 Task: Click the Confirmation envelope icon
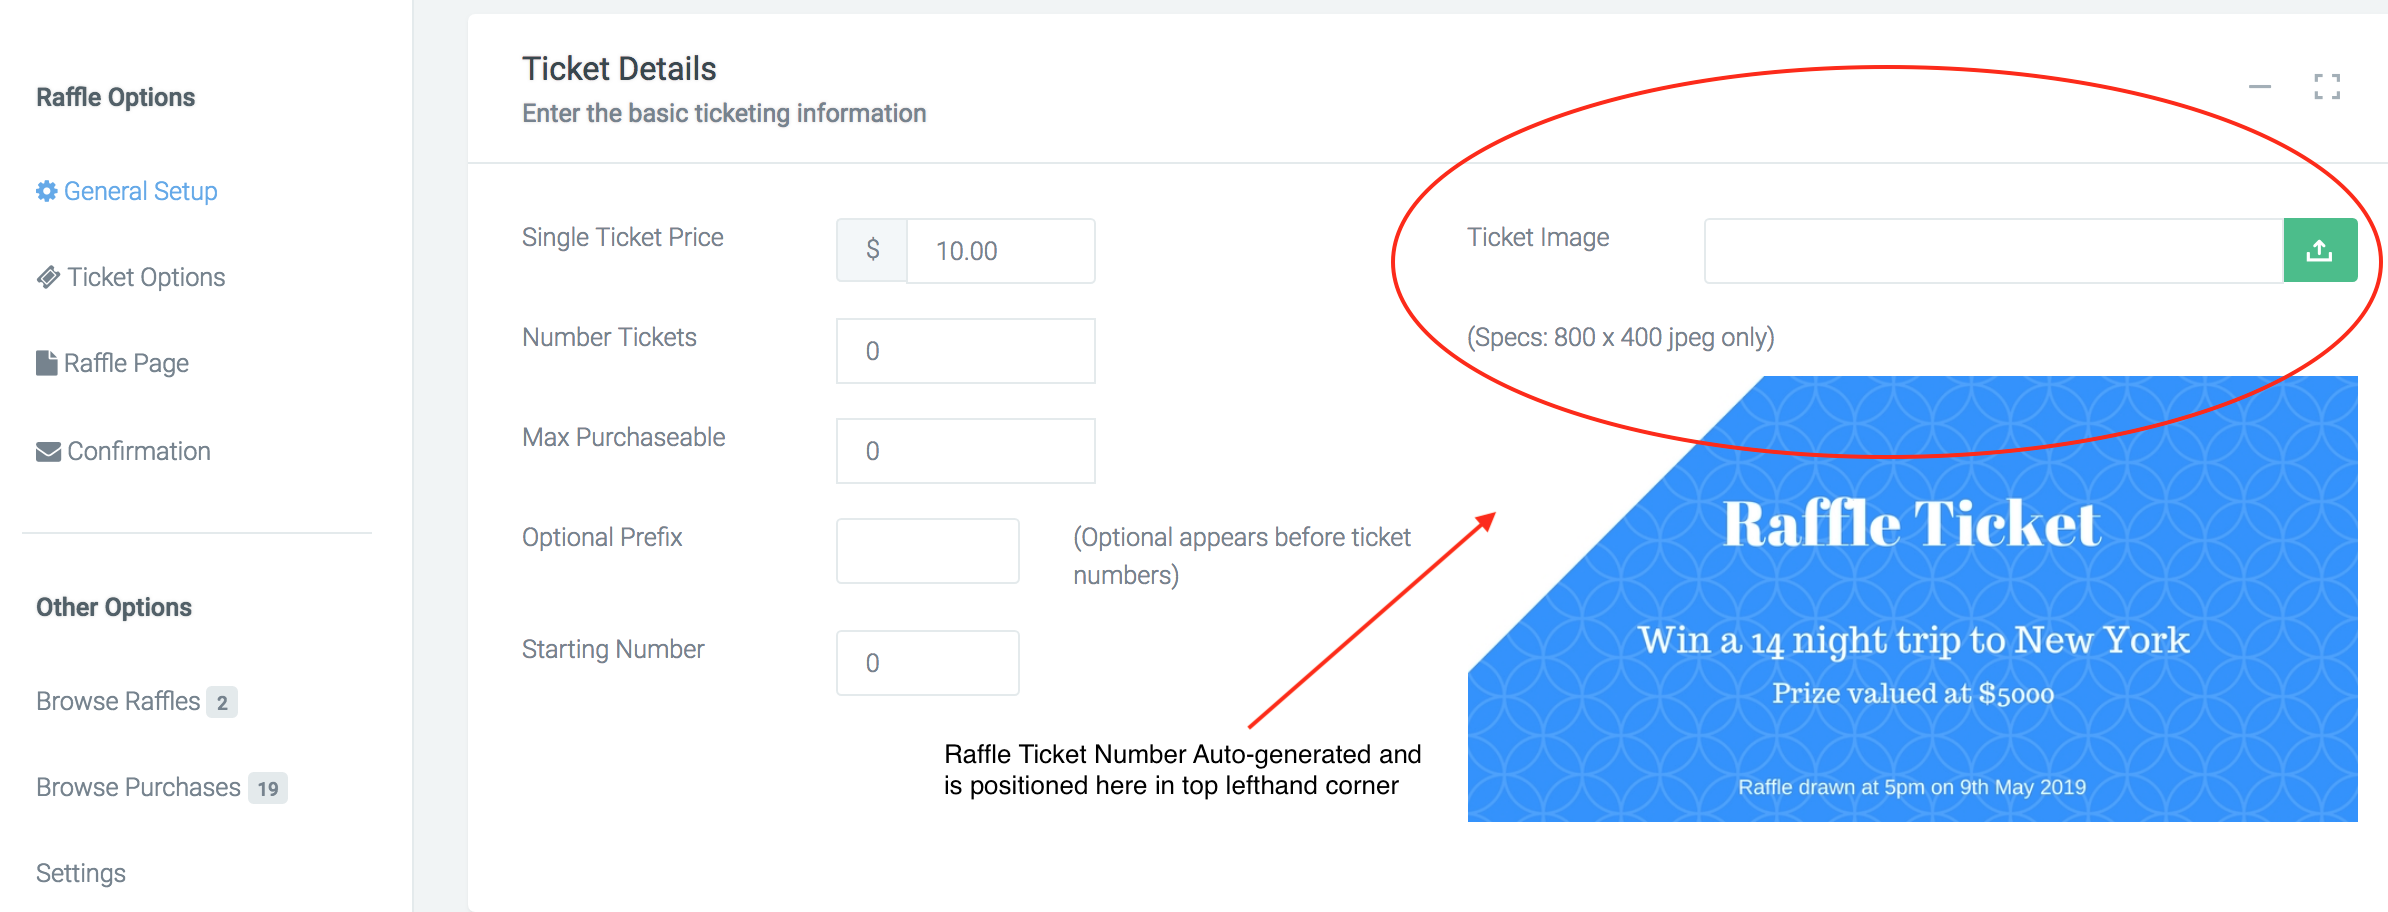pos(48,452)
